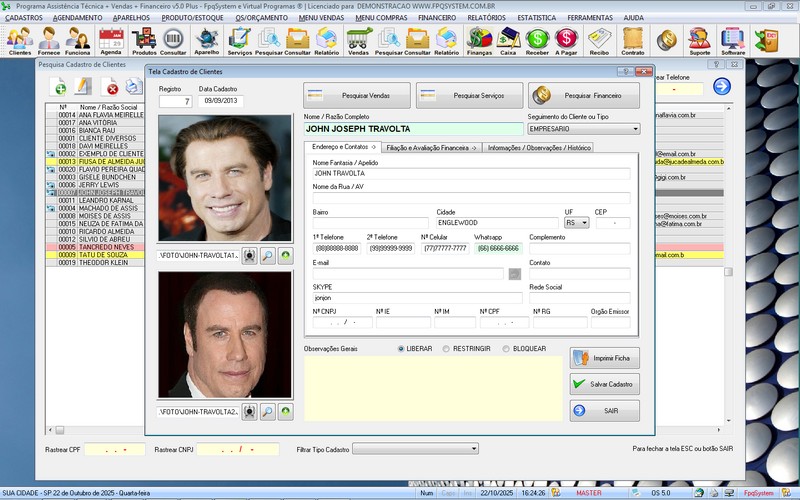Click the Salvar Cadastro button
This screenshot has width=800, height=500.
605,384
